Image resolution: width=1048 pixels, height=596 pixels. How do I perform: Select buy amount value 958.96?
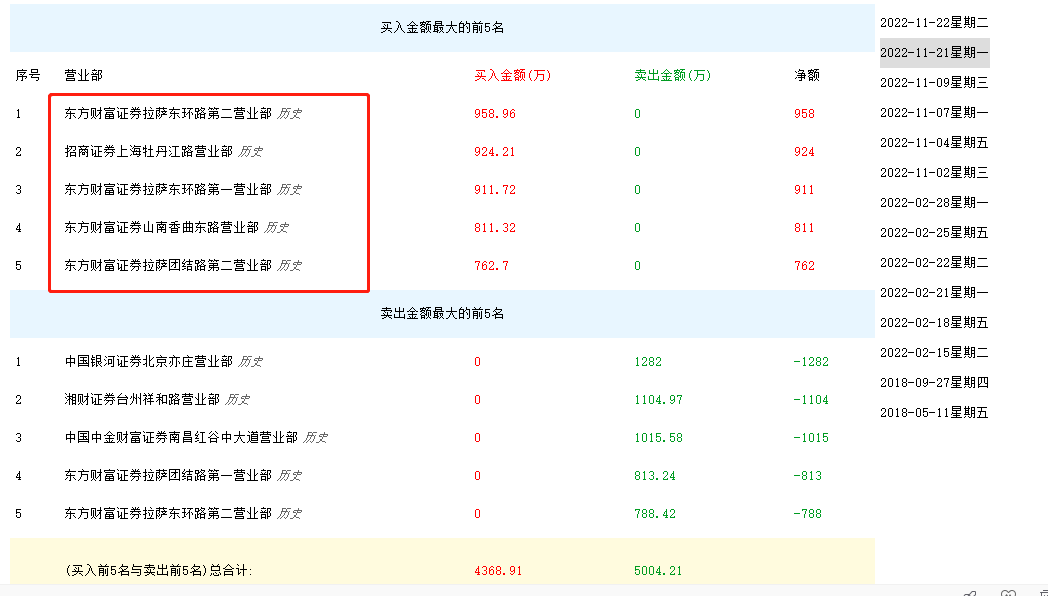[495, 114]
